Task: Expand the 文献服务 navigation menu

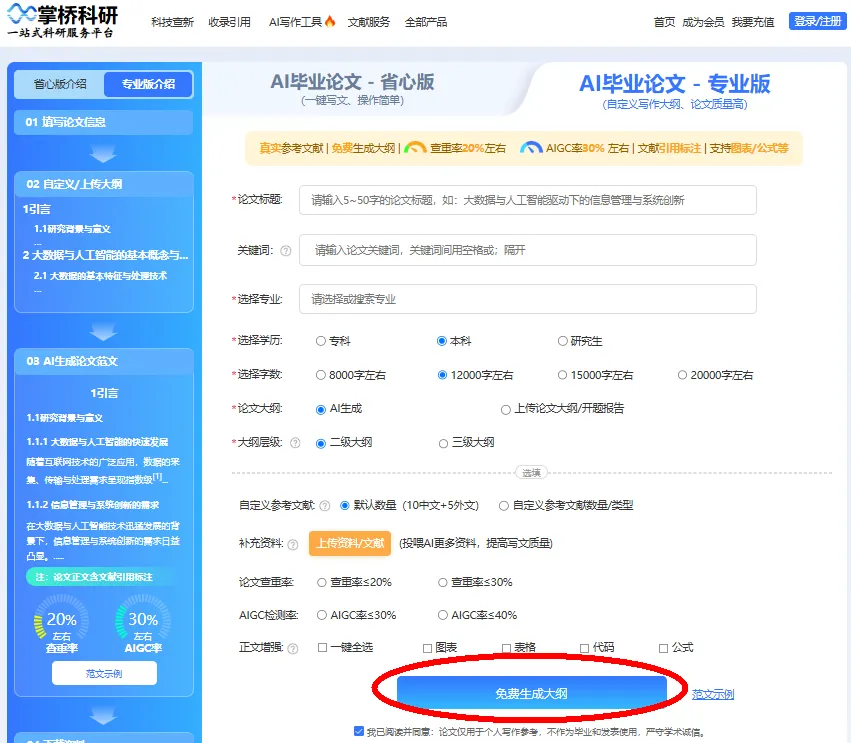Action: tap(369, 22)
